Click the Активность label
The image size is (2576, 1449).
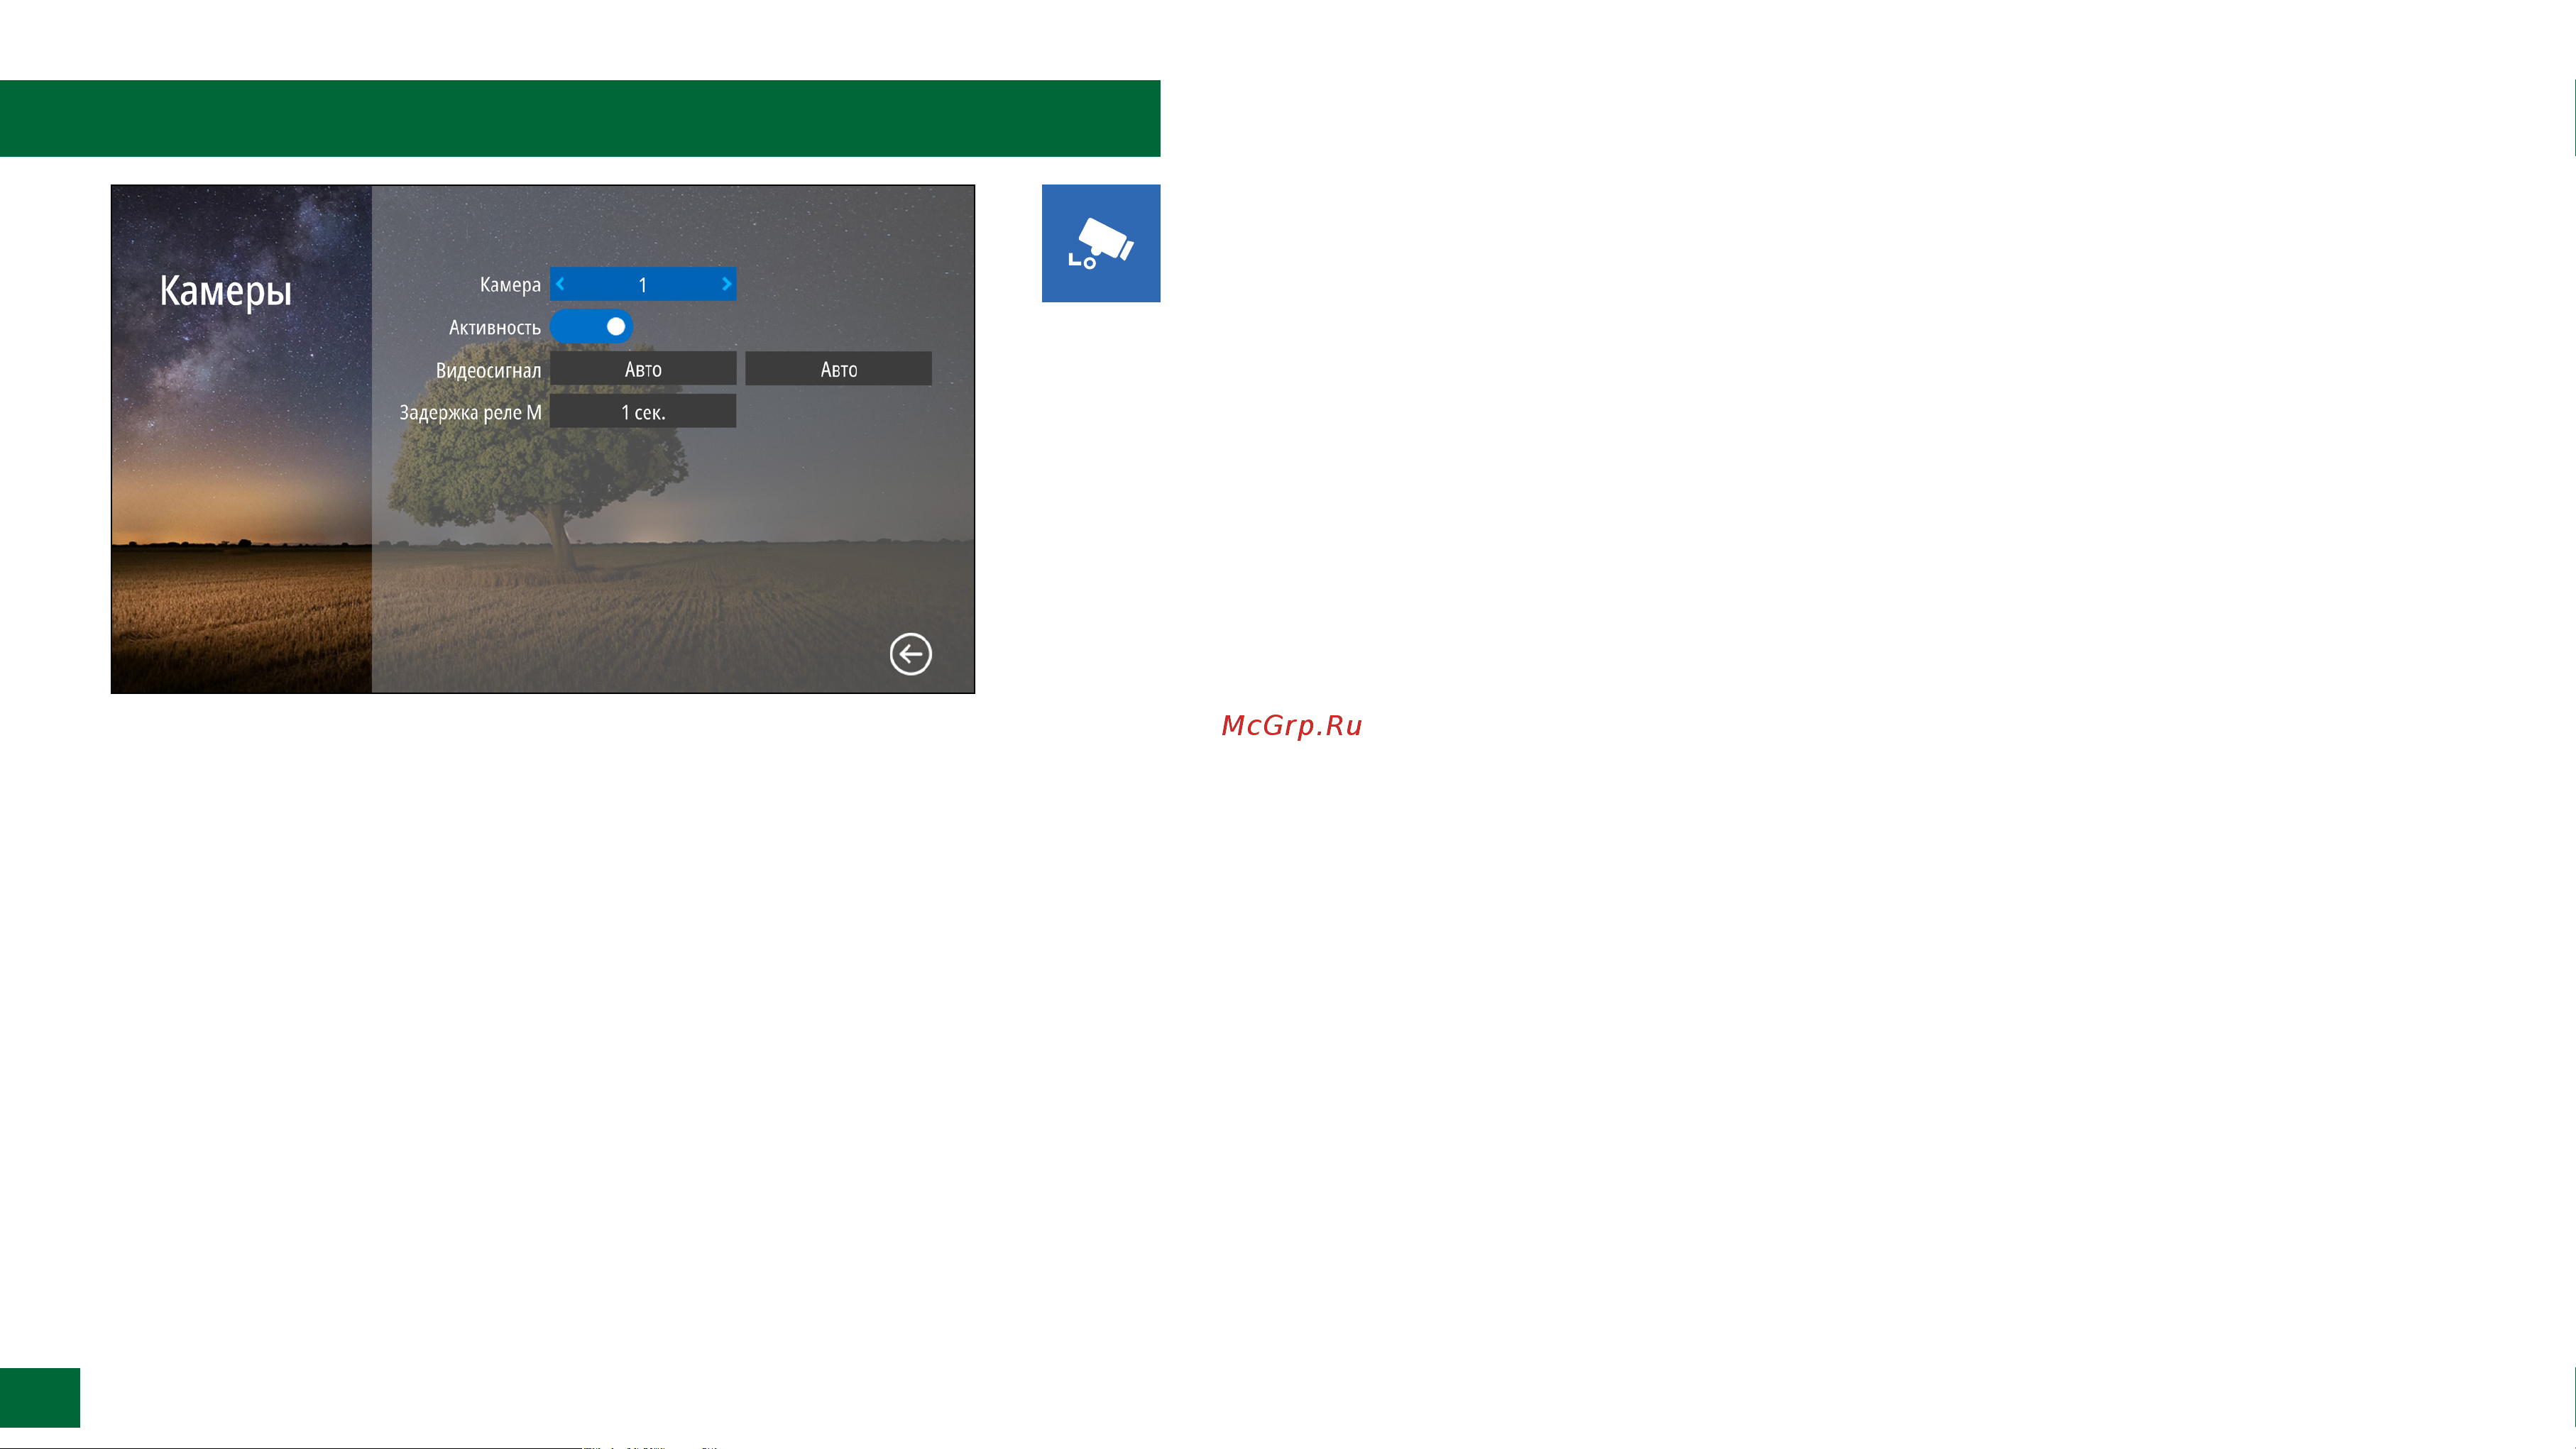495,327
